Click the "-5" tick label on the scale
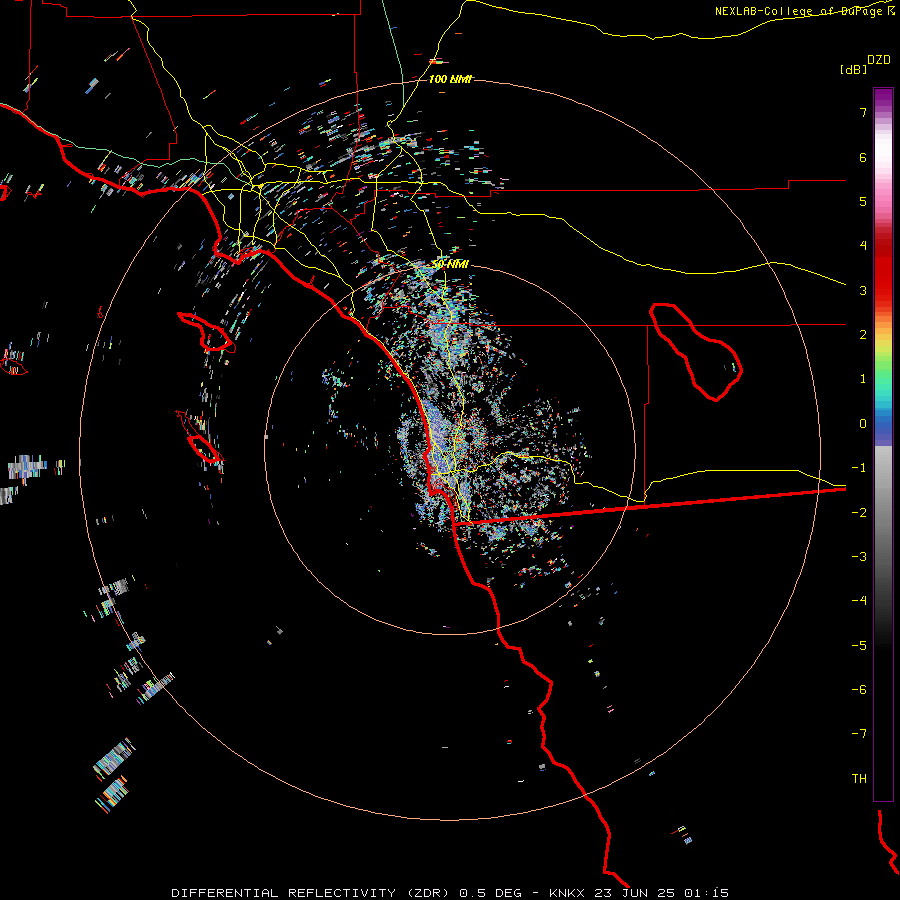The image size is (900, 900). click(859, 646)
